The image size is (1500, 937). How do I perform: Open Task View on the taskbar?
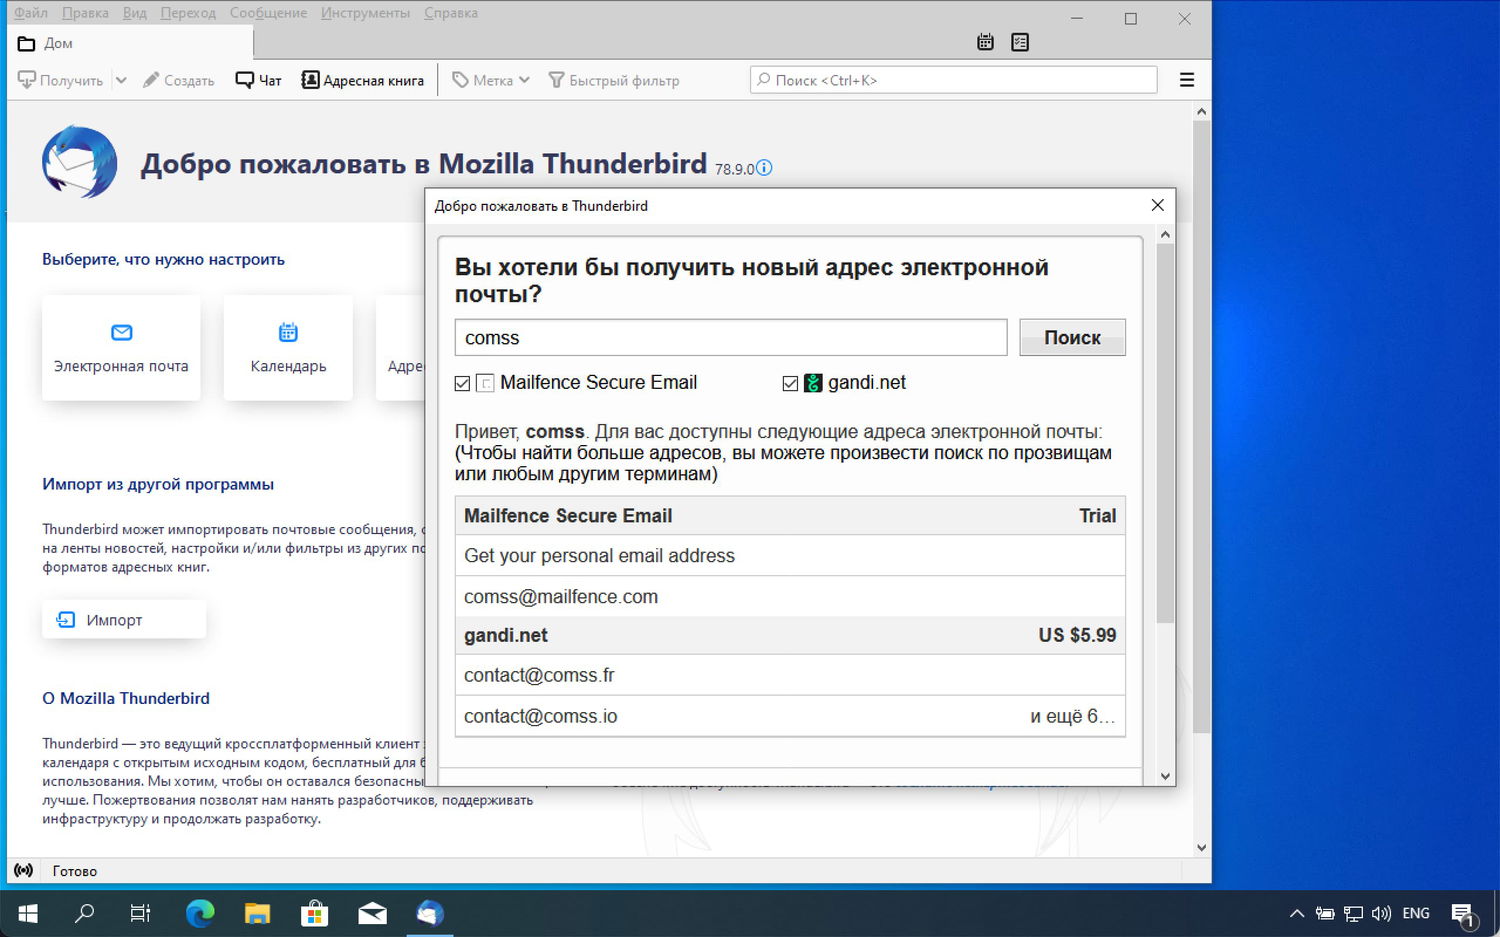coord(141,913)
